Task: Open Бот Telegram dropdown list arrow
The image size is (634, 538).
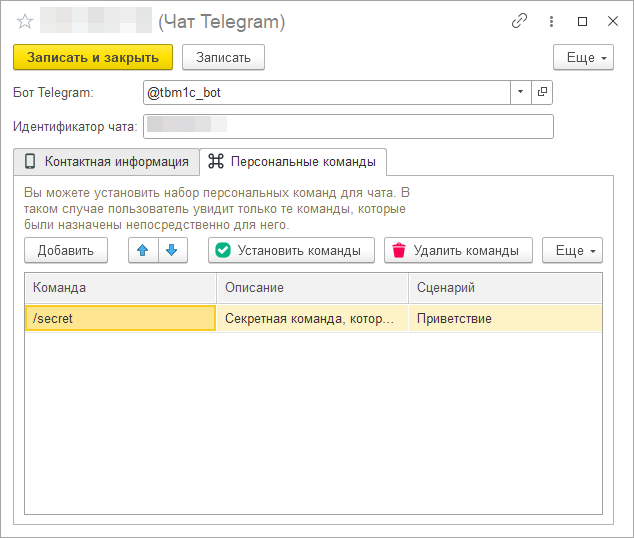Action: (520, 92)
